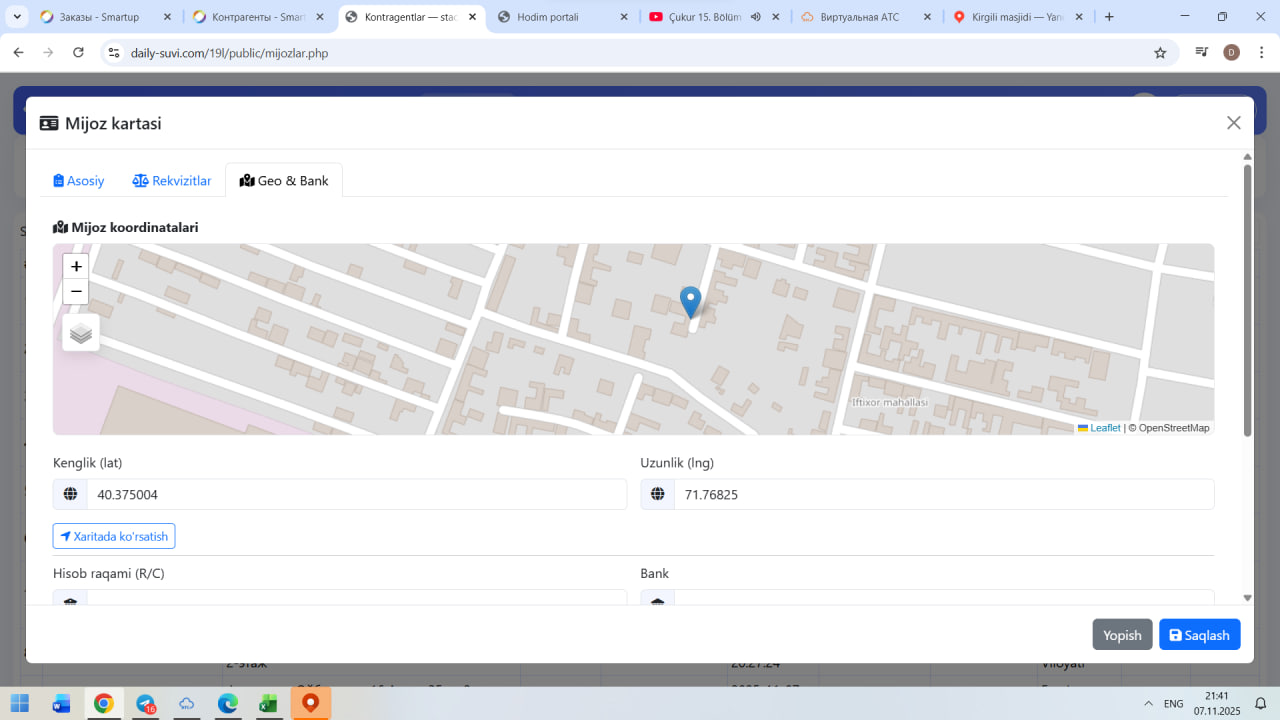Click the Kenglik (lat) input field
This screenshot has width=1280, height=720.
(356, 494)
